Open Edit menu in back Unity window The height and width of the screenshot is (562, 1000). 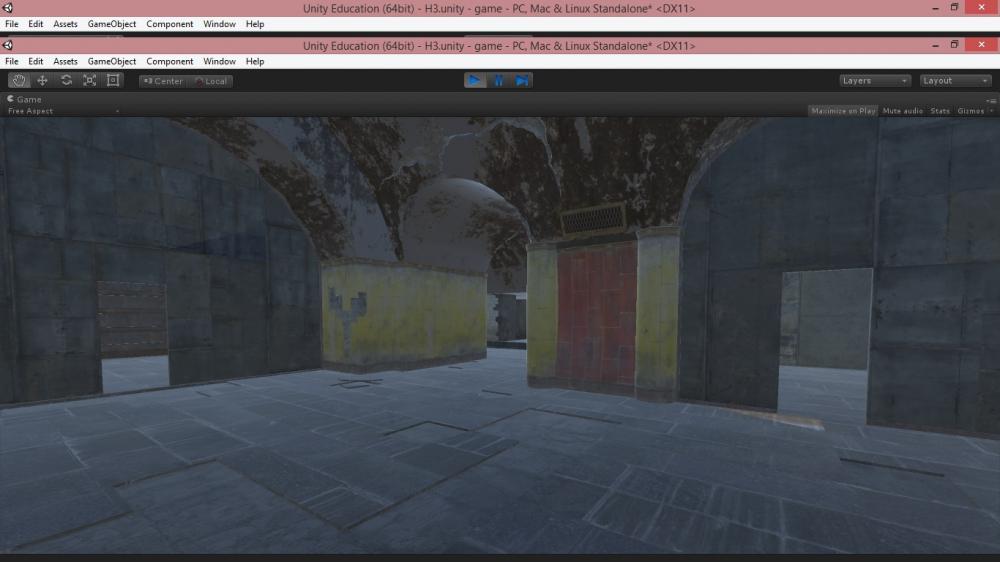(x=36, y=24)
